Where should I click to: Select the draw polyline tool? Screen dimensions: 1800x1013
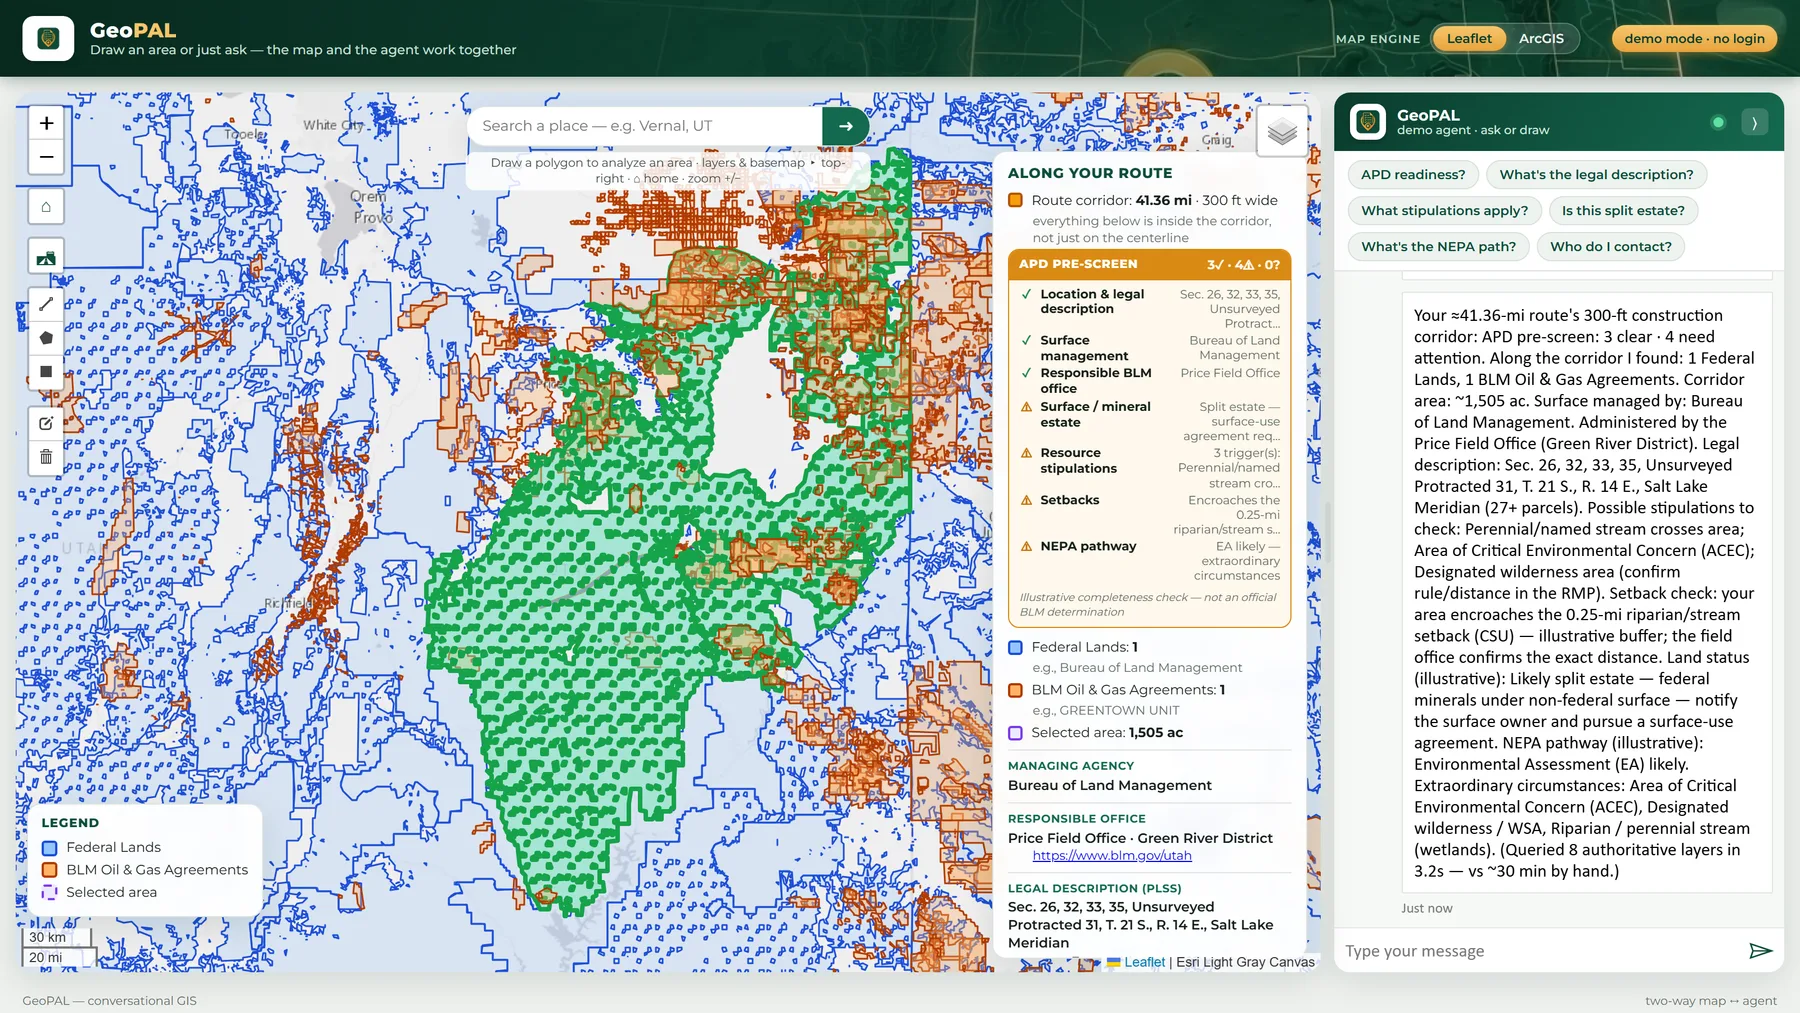coord(46,304)
